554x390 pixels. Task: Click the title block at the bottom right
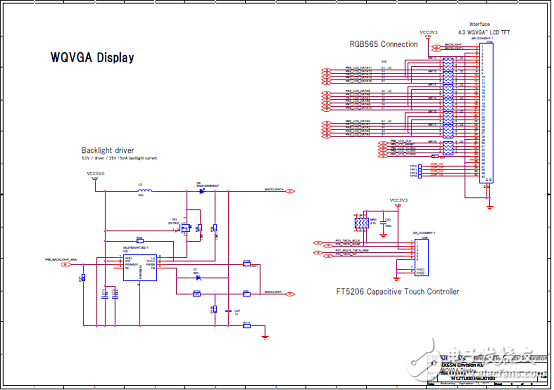tap(487, 369)
